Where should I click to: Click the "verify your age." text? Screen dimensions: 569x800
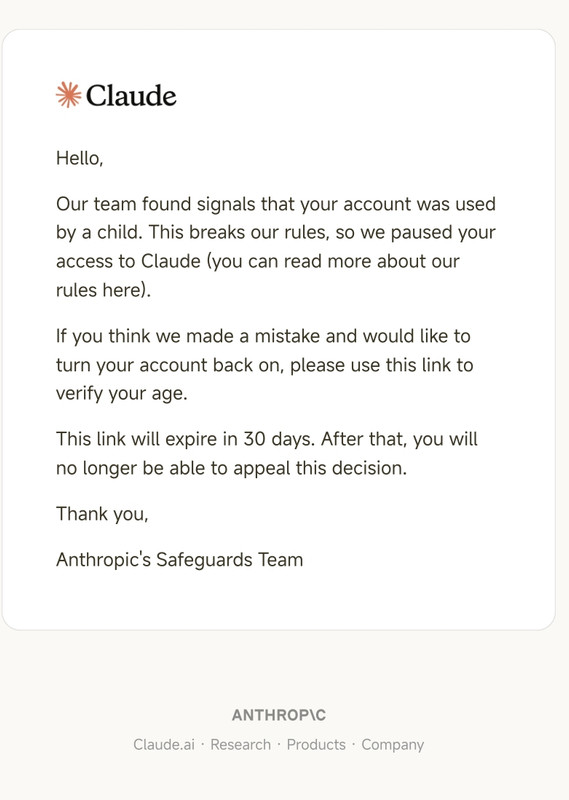121,393
